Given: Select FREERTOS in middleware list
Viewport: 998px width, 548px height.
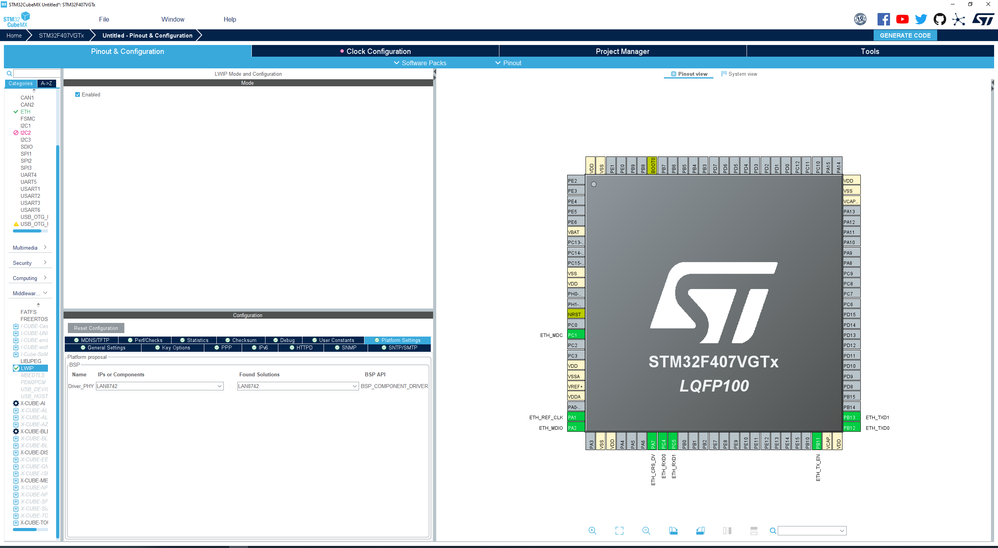Looking at the screenshot, I should pos(34,320).
